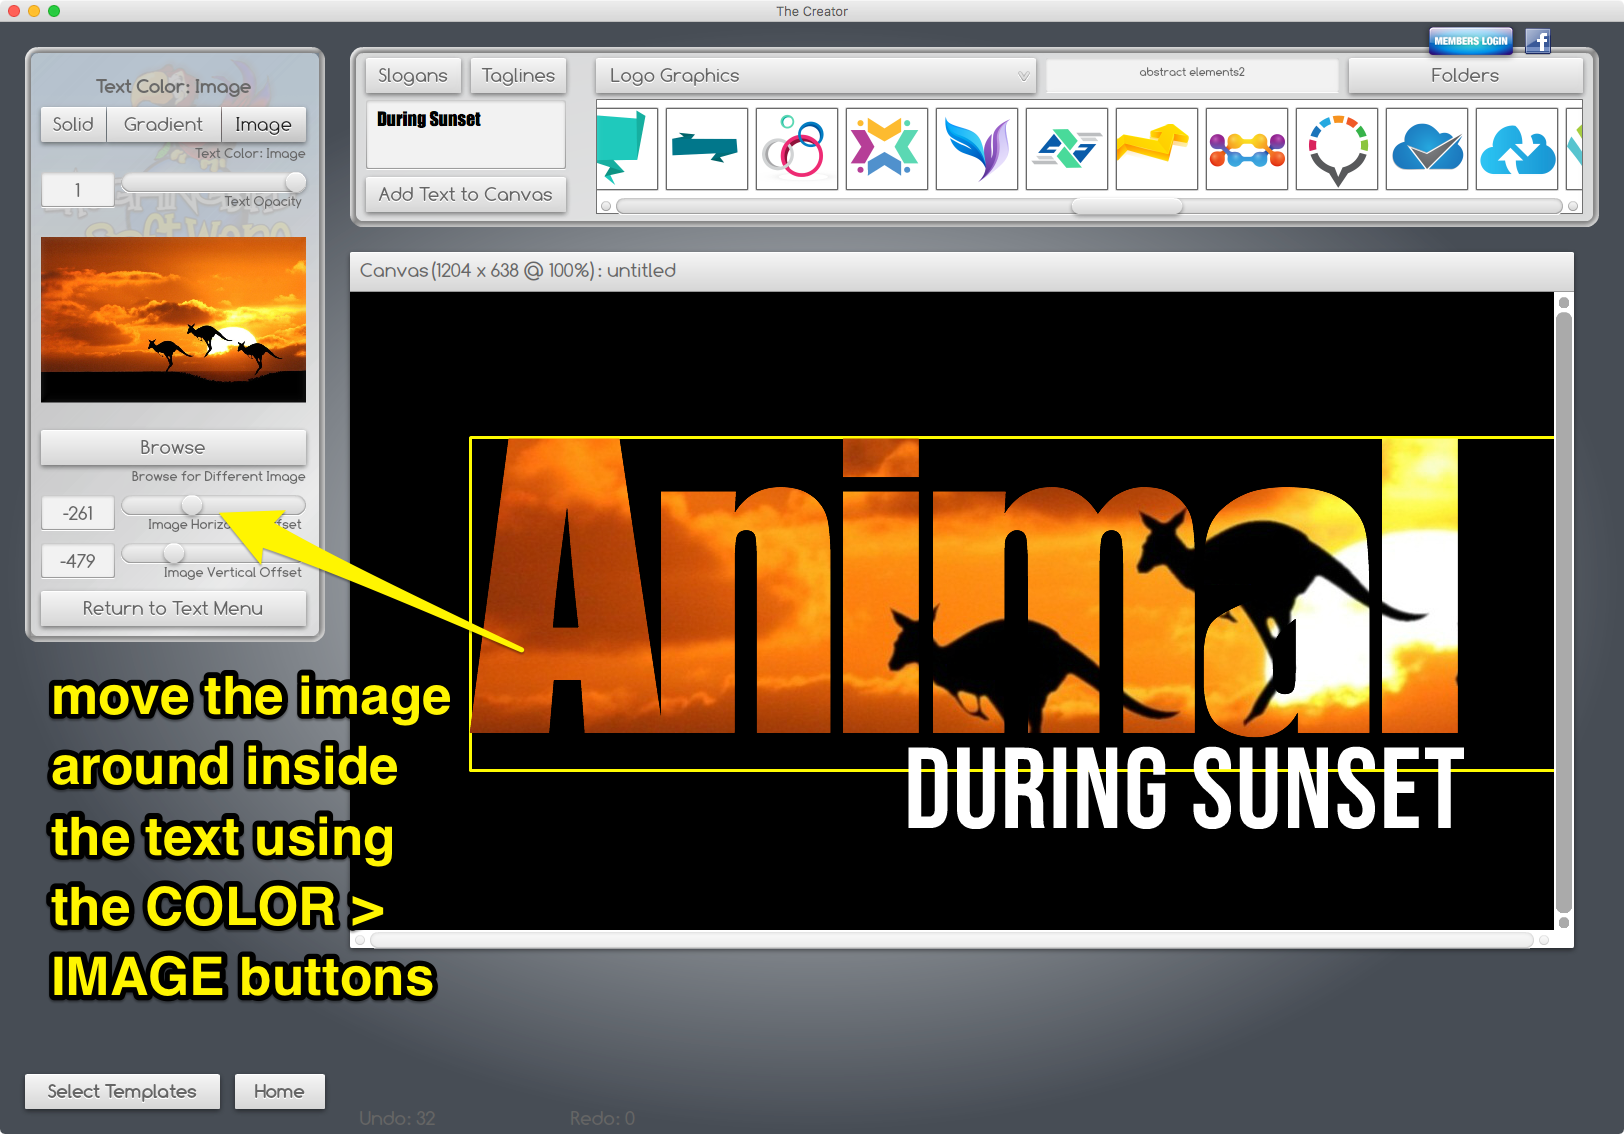Click the canvas vertical scrollbar
1624x1134 pixels.
(1564, 612)
